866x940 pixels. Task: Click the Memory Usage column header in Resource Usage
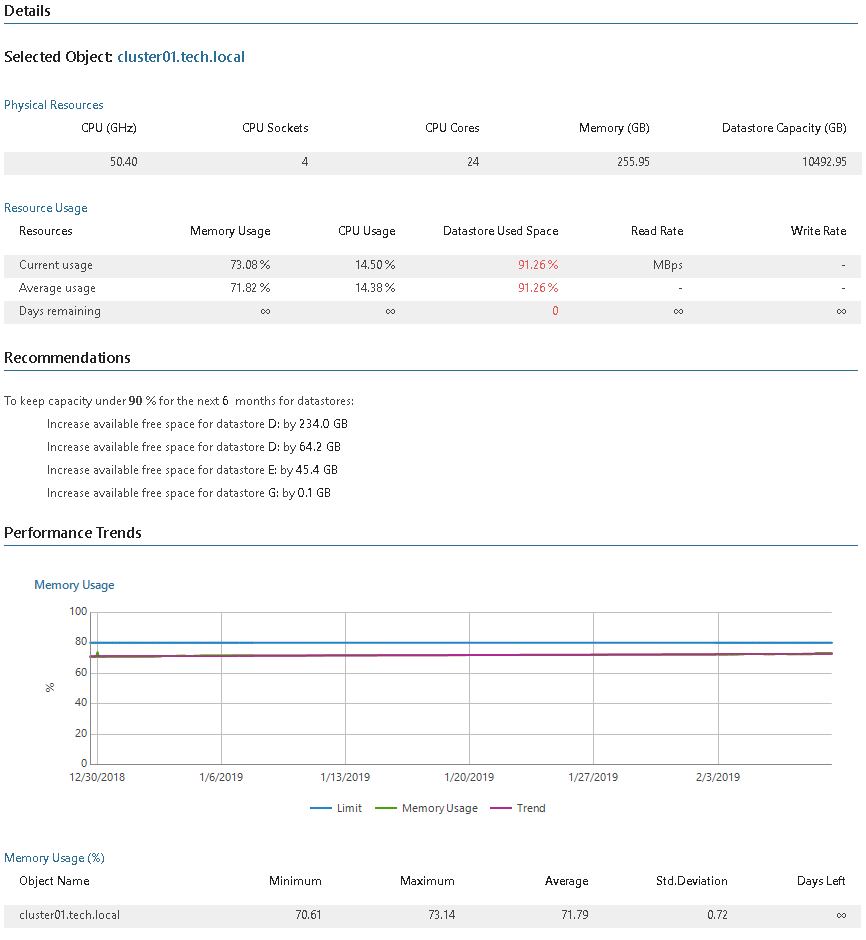click(x=230, y=231)
